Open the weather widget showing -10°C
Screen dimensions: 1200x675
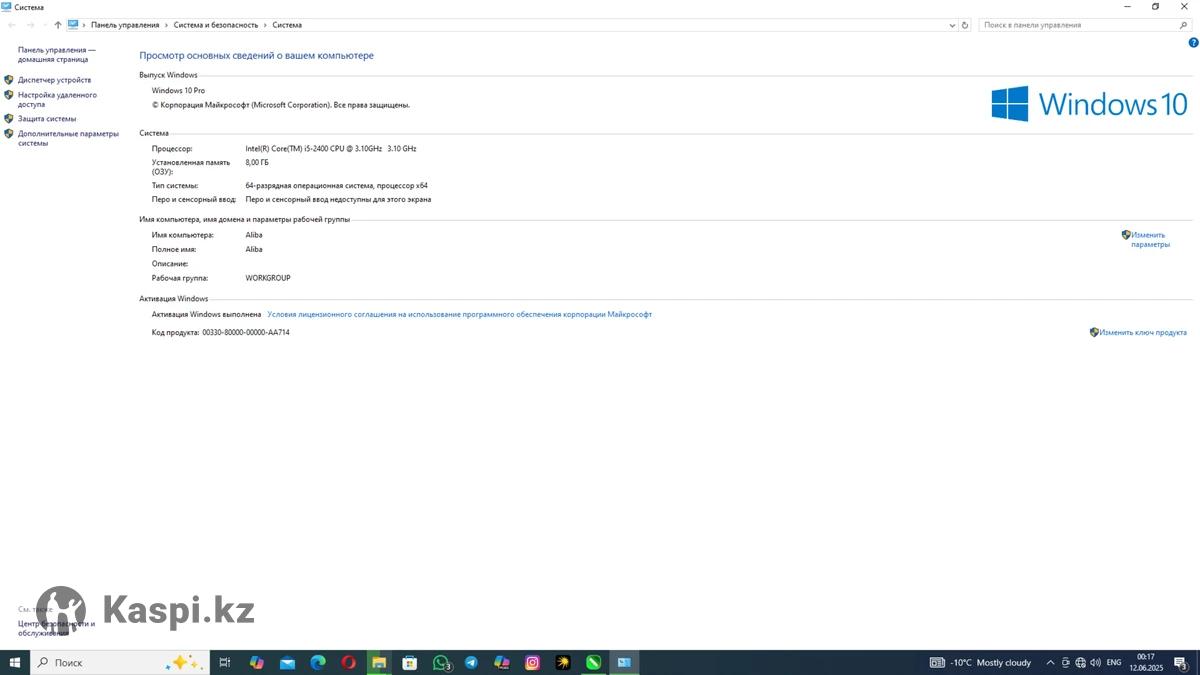[x=981, y=662]
